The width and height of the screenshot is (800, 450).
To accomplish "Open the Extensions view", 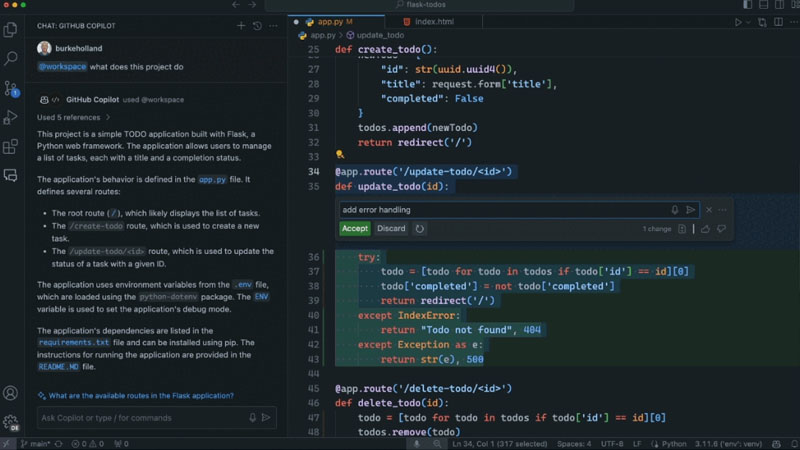I will coord(10,147).
